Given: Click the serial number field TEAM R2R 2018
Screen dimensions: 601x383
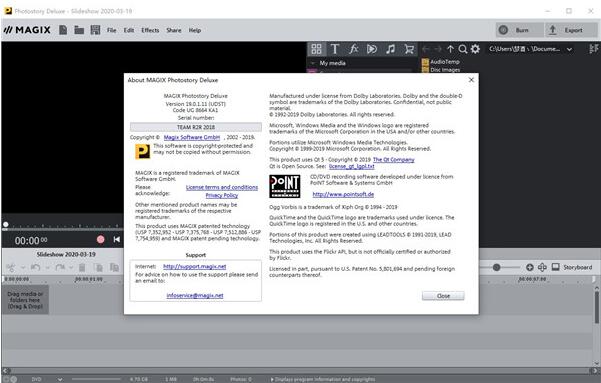Looking at the screenshot, I should pos(196,127).
